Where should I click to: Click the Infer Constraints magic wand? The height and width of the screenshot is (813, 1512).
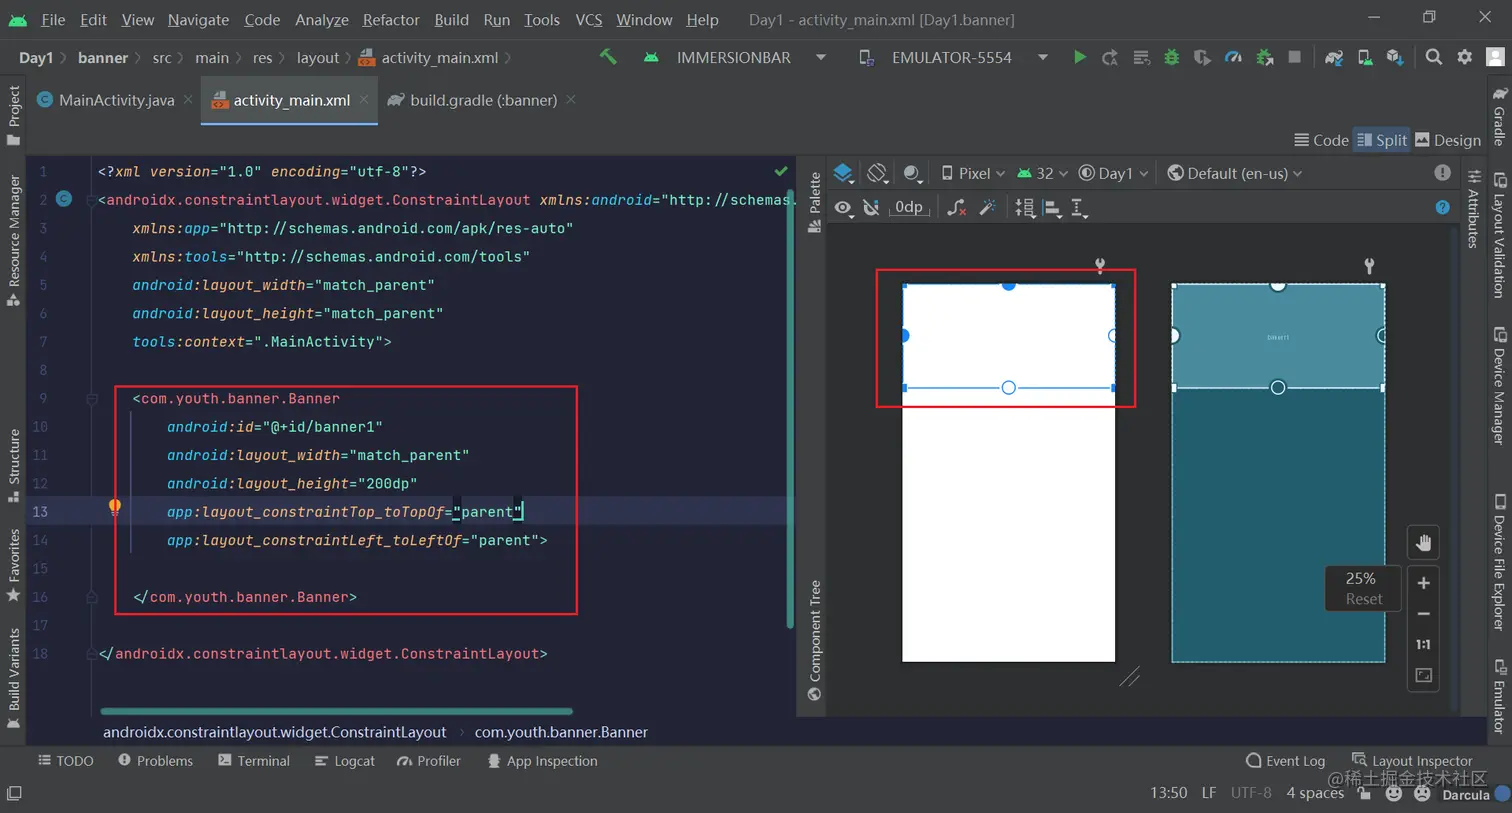[x=988, y=207]
